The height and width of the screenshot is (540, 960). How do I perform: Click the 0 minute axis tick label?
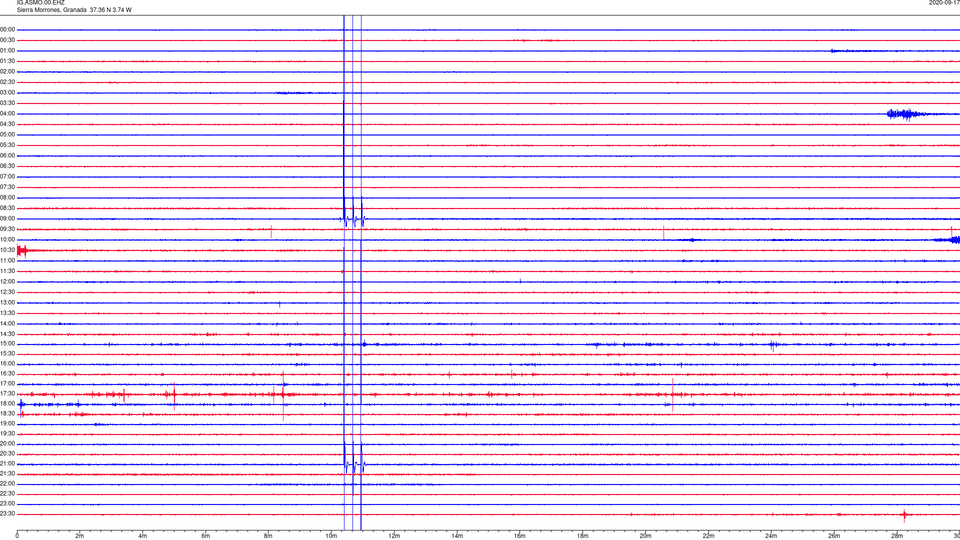[x=17, y=536]
